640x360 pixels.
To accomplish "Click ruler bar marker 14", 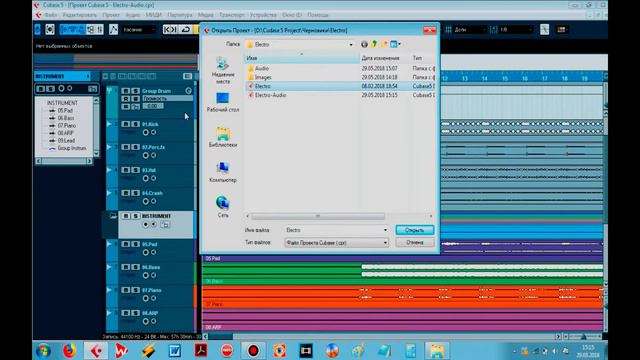I will 484,78.
